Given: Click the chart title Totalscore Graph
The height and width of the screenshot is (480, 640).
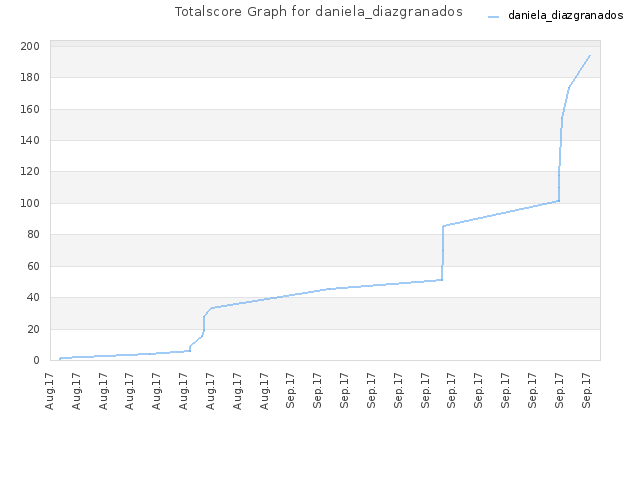Looking at the screenshot, I should tap(318, 11).
